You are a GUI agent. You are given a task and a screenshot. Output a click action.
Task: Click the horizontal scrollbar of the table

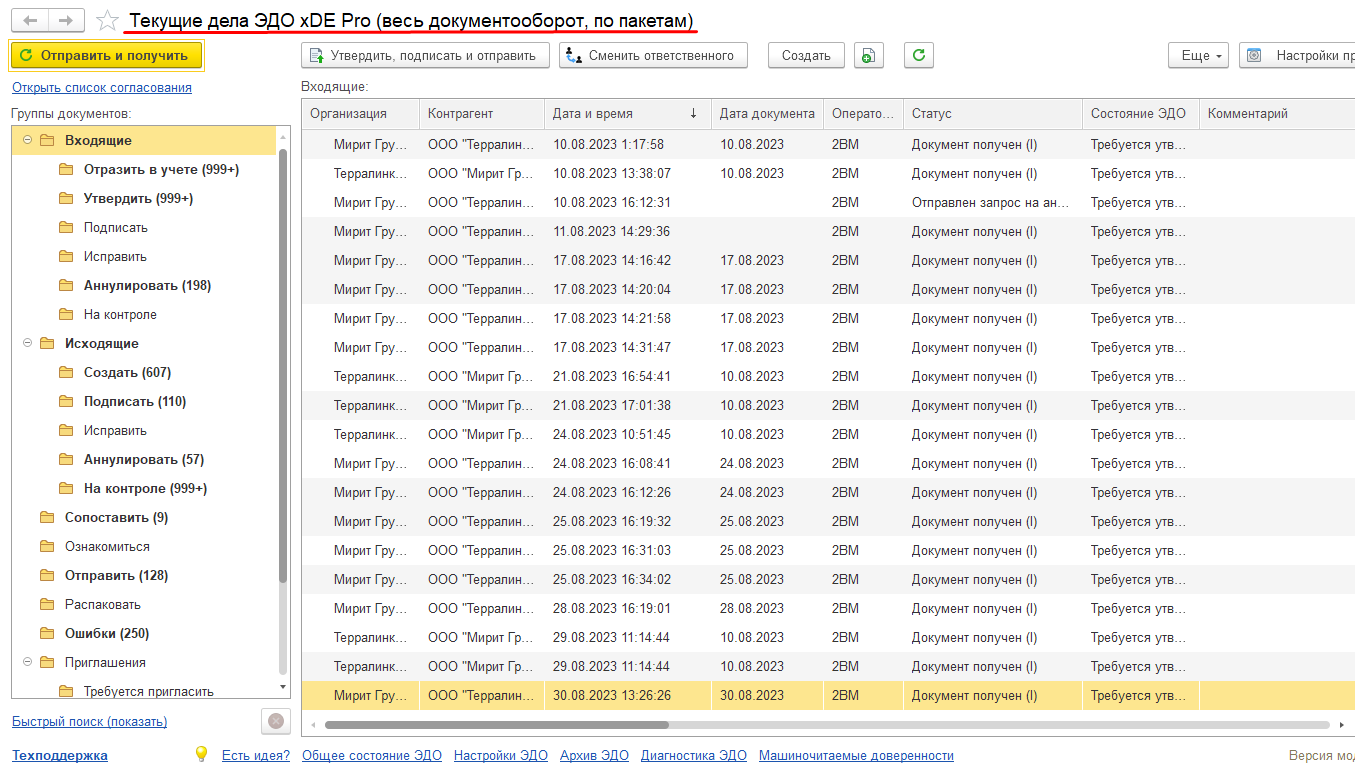(x=497, y=725)
